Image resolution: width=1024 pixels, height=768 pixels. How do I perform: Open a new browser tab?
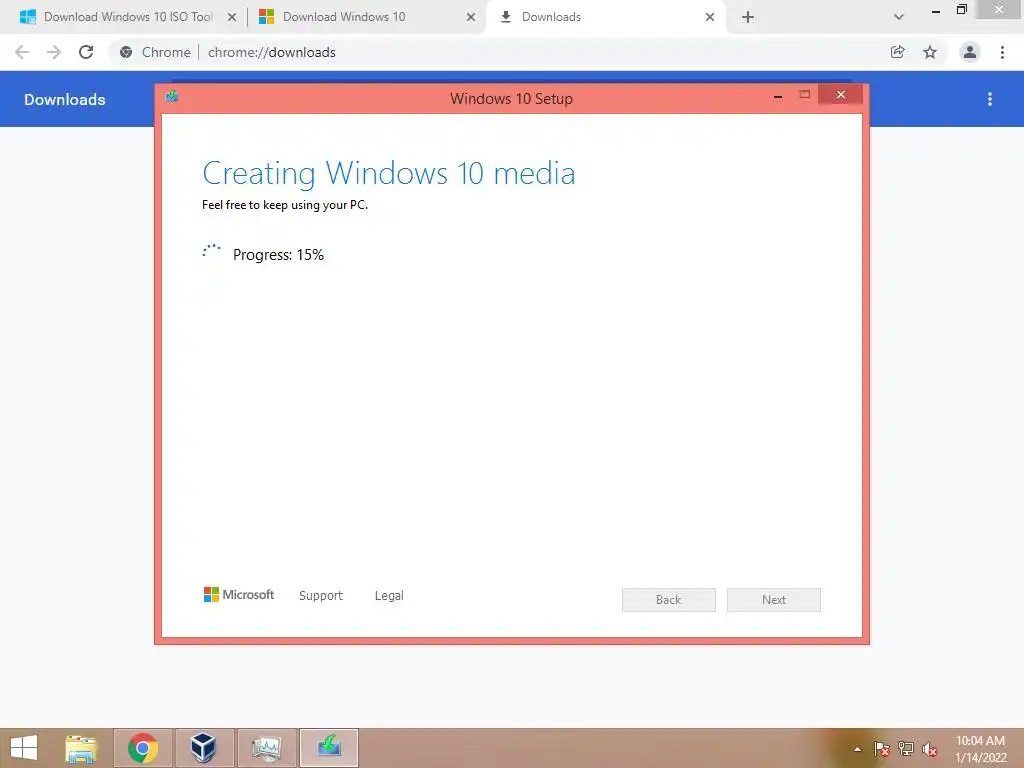748,18
